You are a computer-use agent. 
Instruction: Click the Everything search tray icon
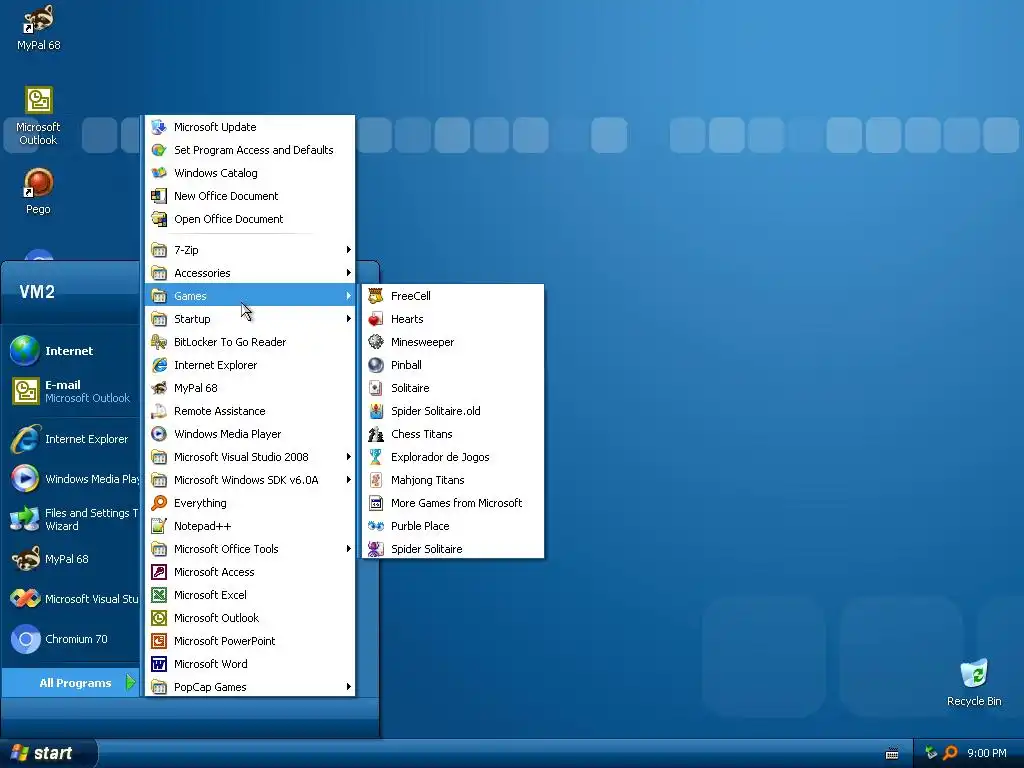point(950,753)
